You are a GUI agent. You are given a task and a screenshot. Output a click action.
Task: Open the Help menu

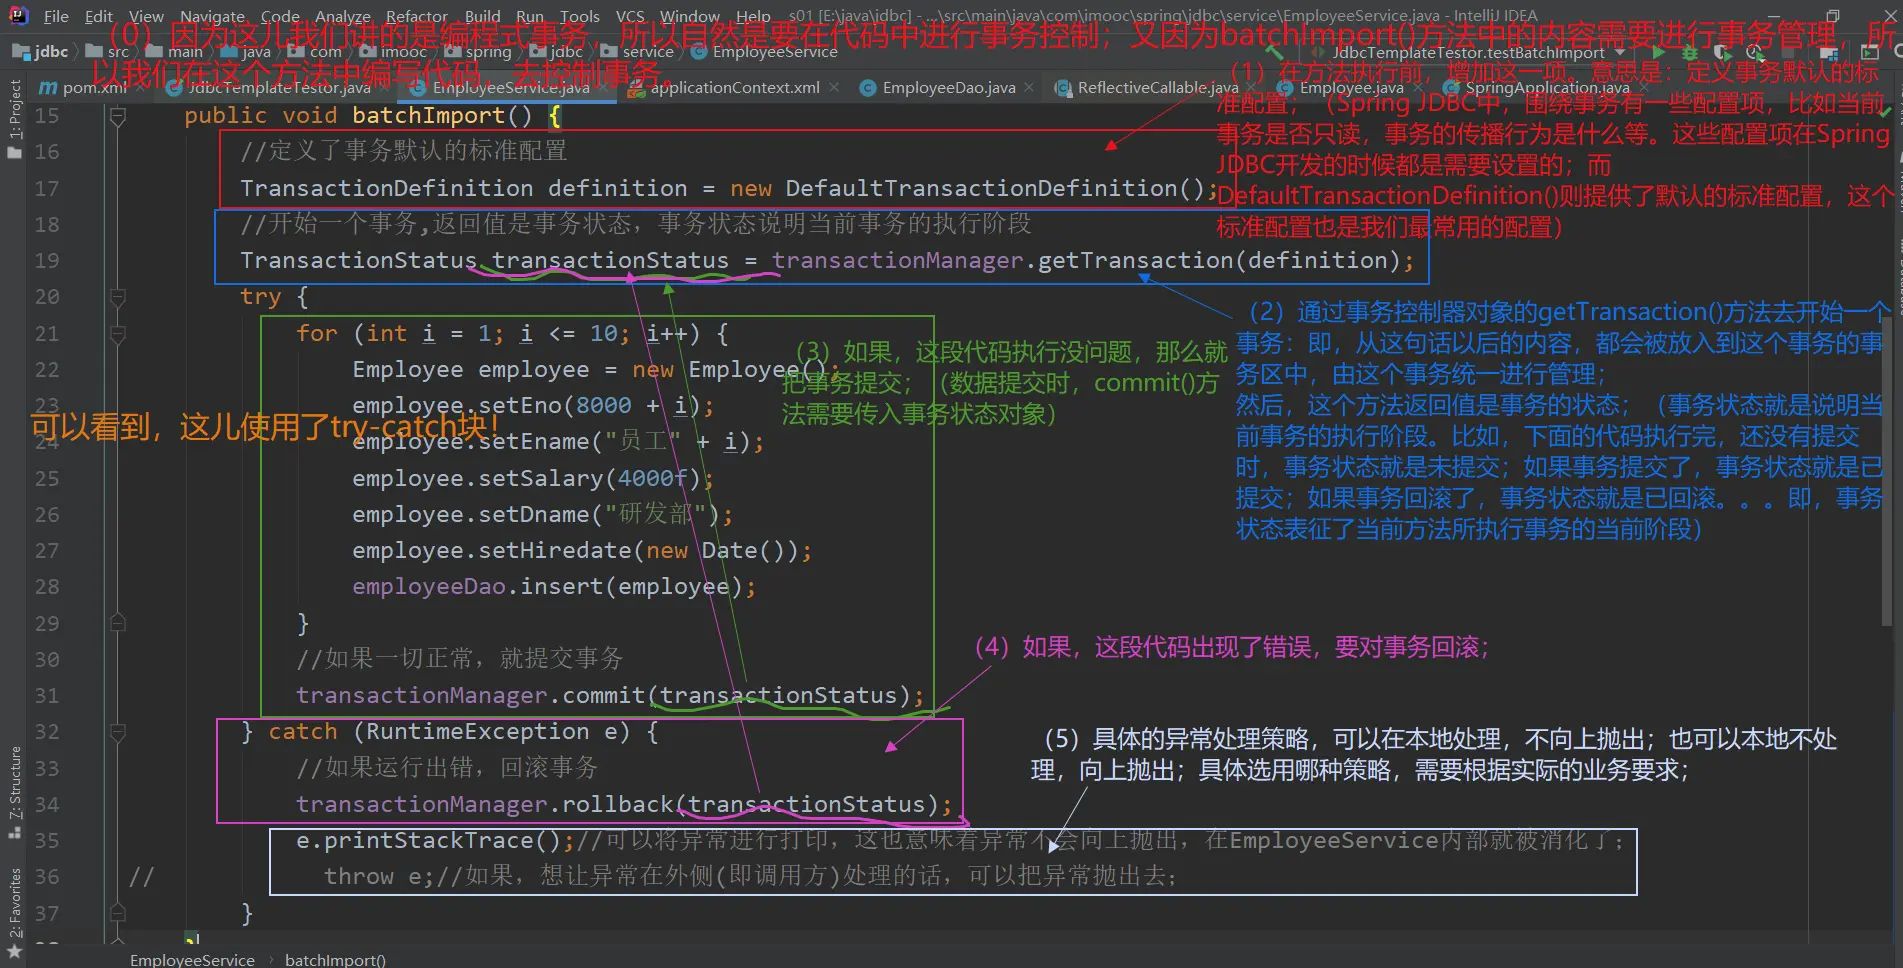coord(753,16)
